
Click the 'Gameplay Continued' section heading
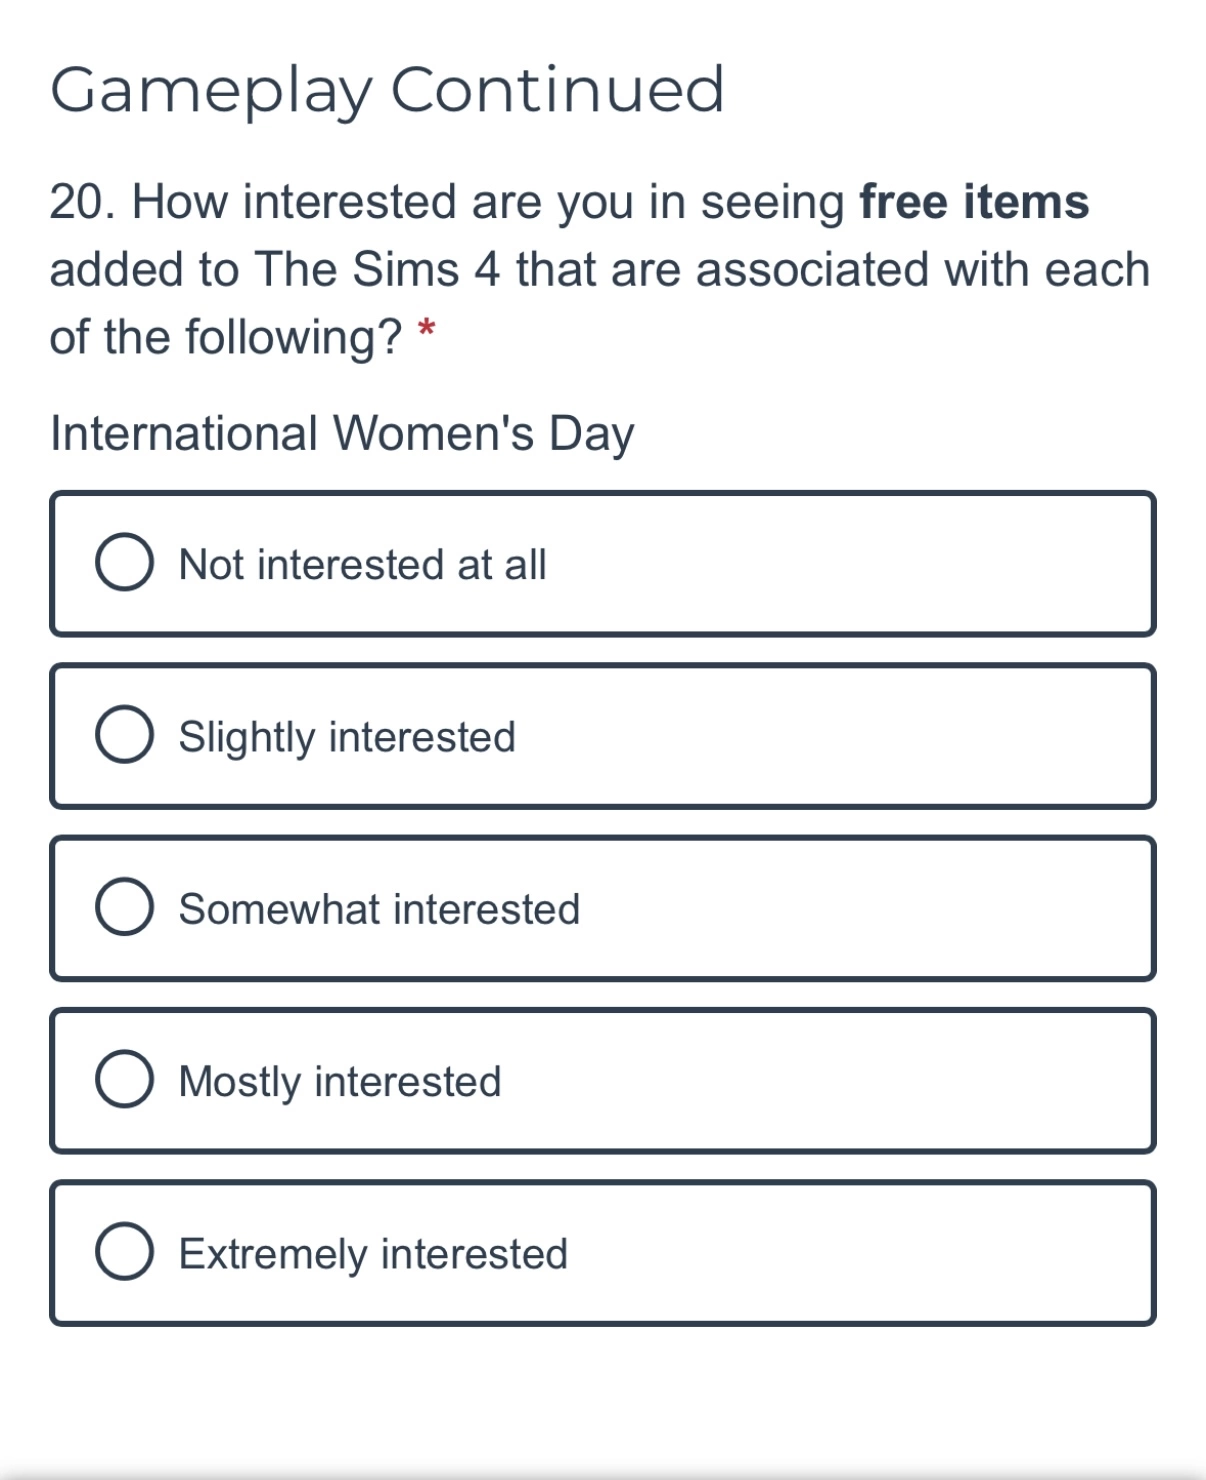387,91
